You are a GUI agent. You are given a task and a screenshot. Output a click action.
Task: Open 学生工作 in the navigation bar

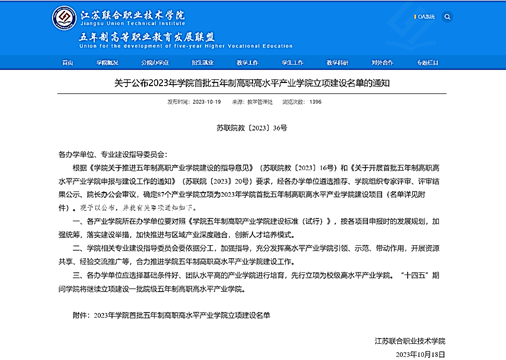(x=292, y=62)
